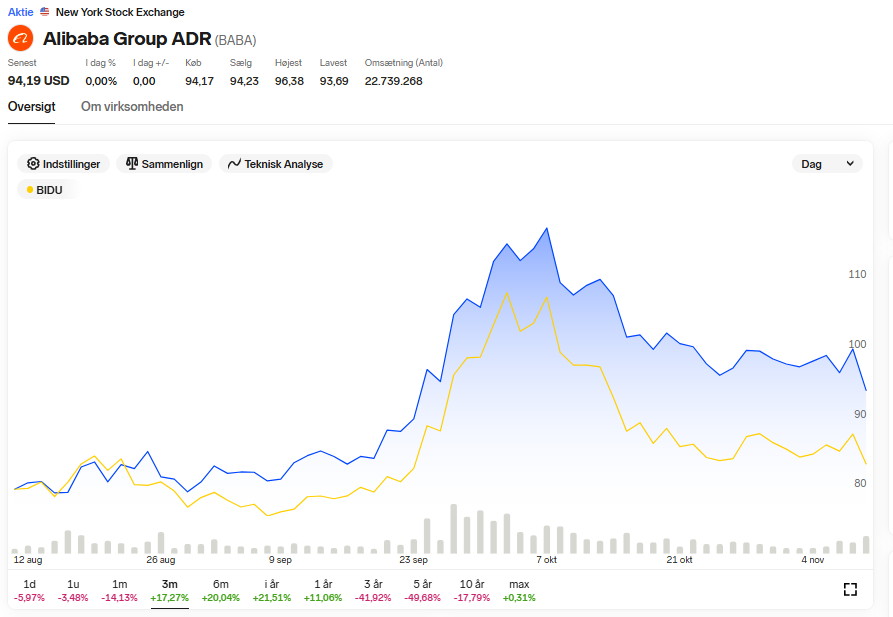The width and height of the screenshot is (893, 617).
Task: Expand chart to fullscreen
Action: 850,589
